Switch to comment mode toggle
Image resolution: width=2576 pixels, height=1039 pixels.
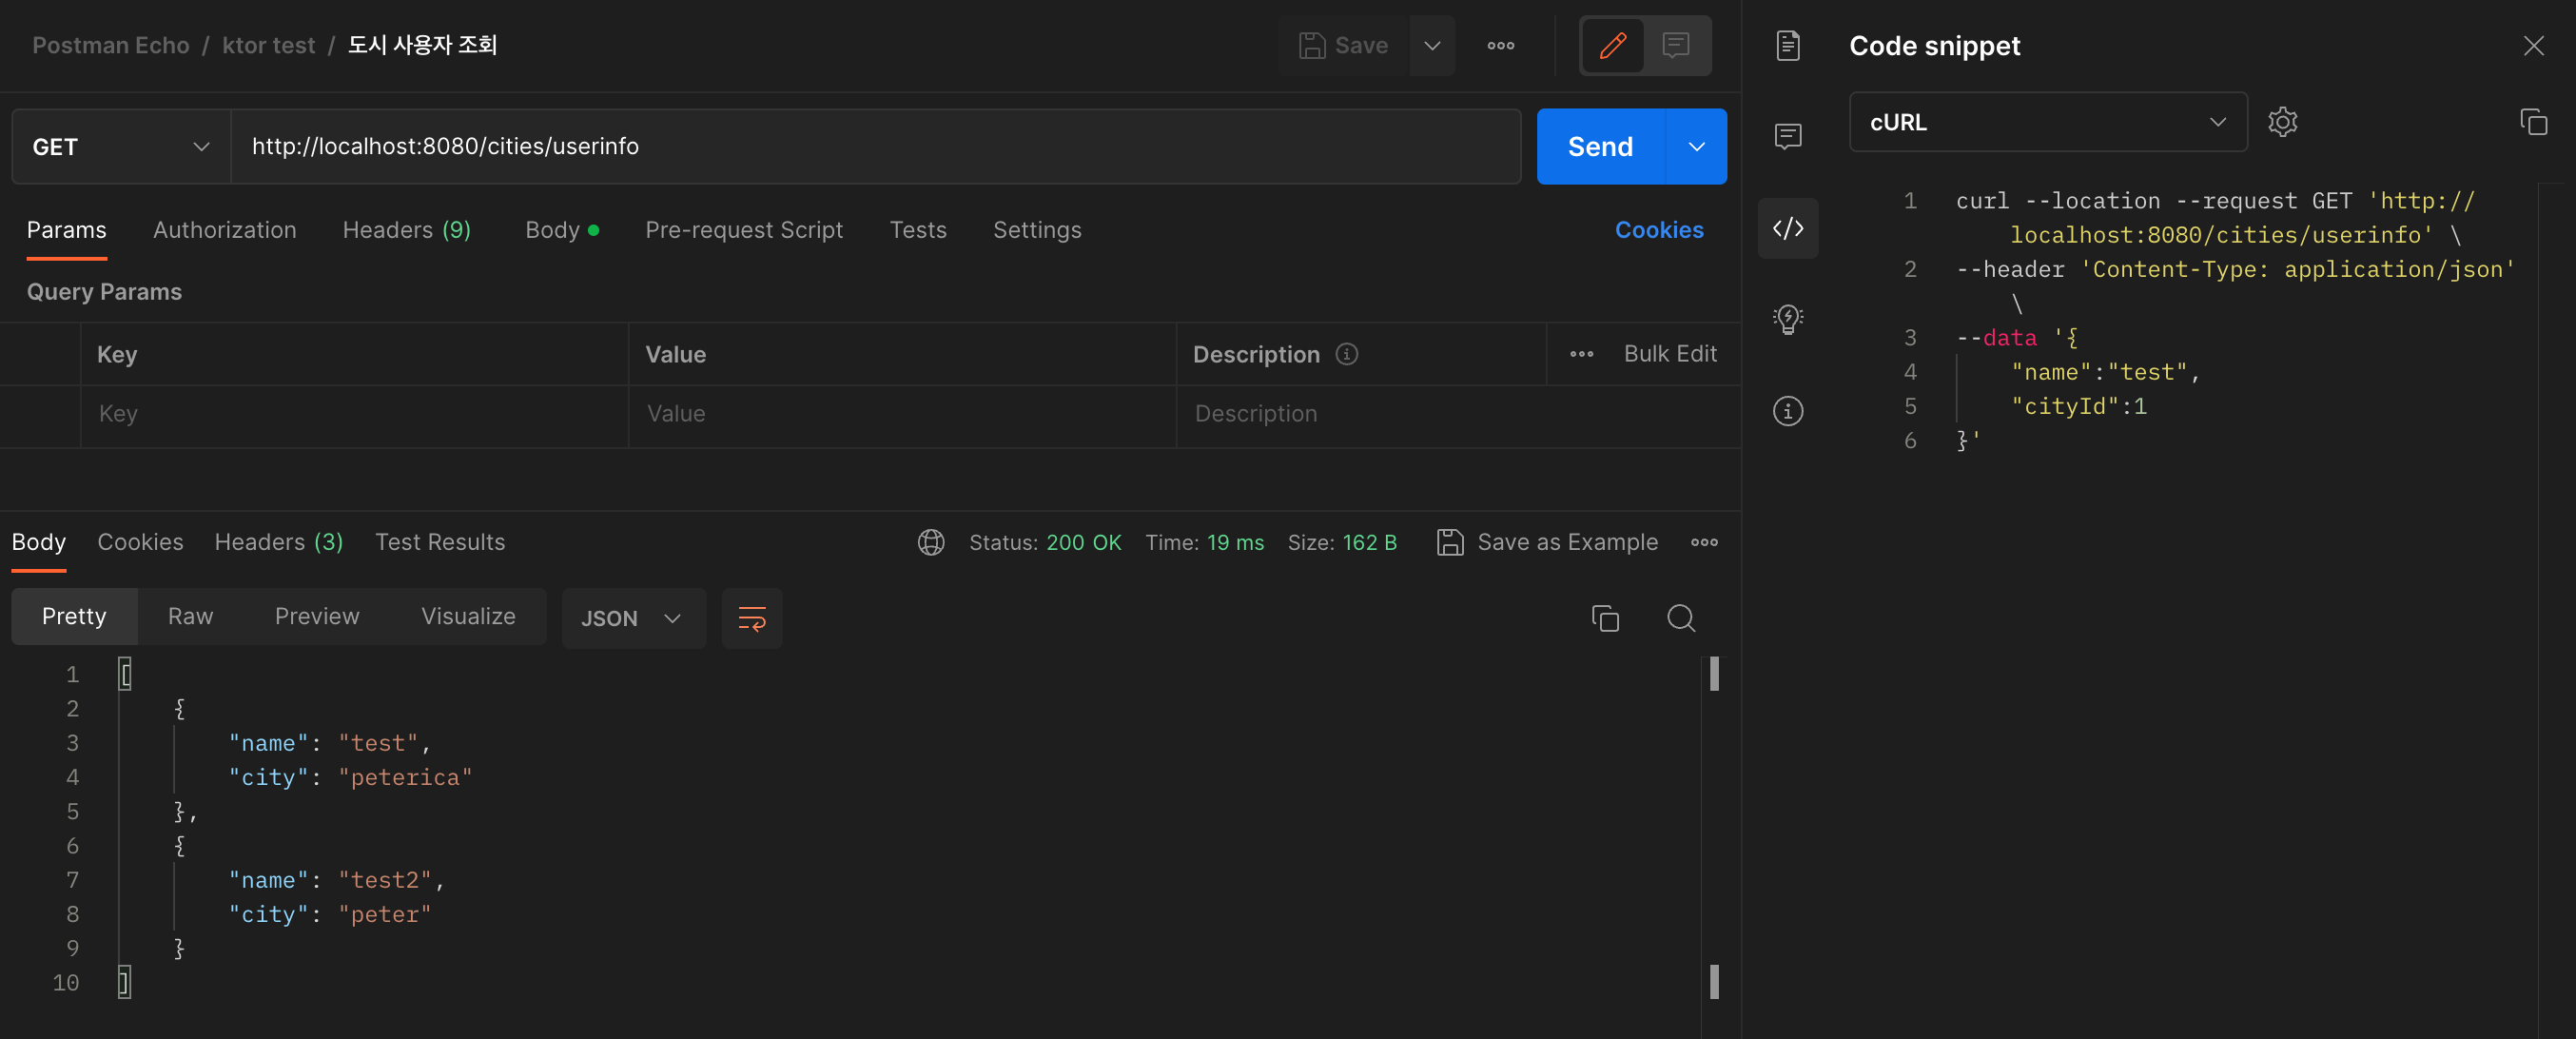(1675, 45)
